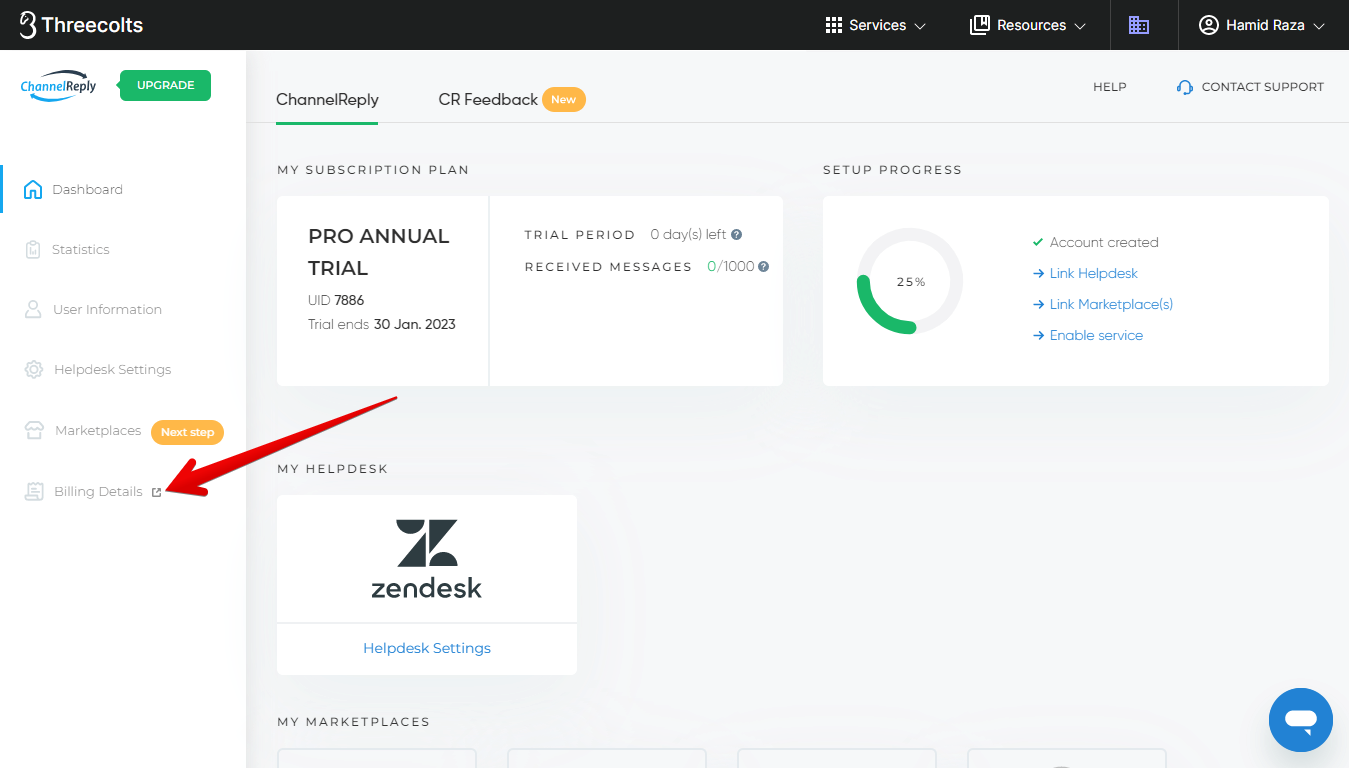Click the New badge on CR Feedback
The height and width of the screenshot is (768, 1349).
(564, 100)
